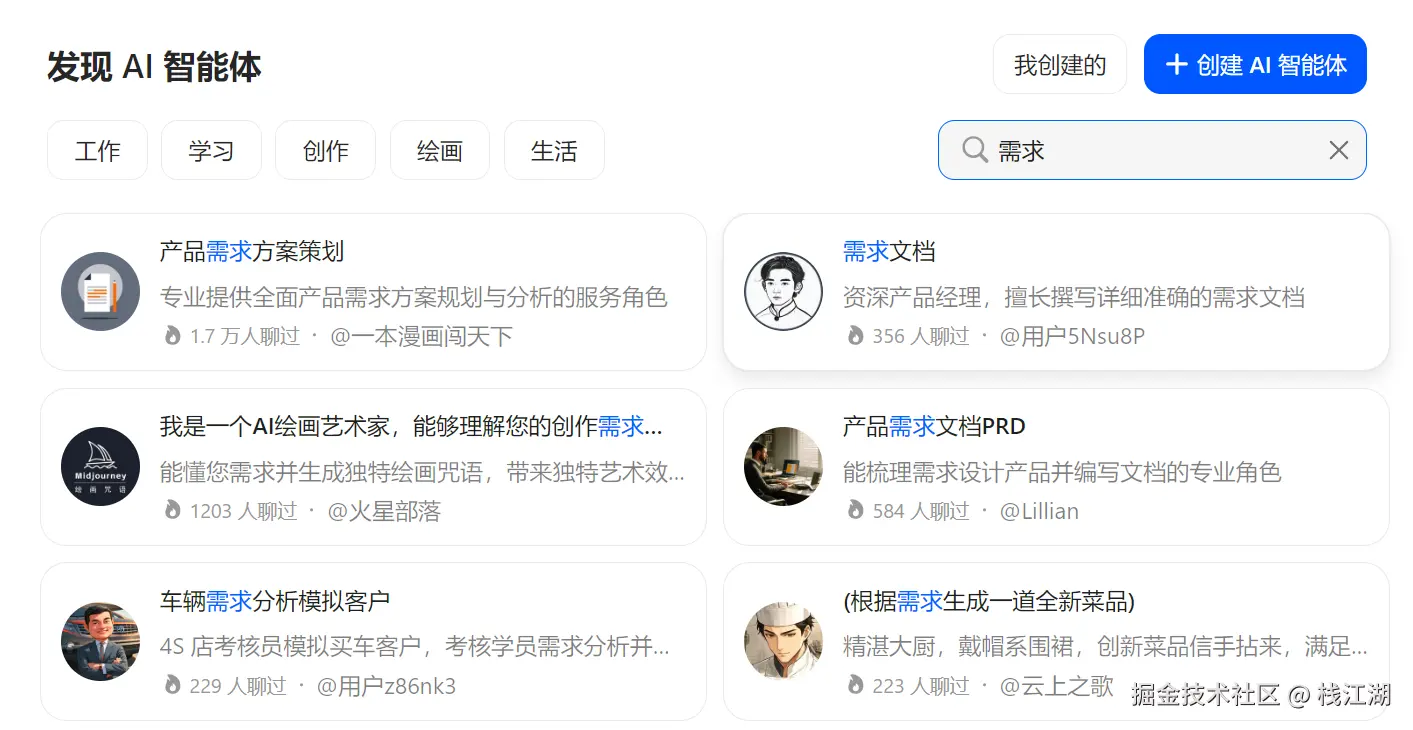Choose the 绘画 category filter

coord(440,151)
